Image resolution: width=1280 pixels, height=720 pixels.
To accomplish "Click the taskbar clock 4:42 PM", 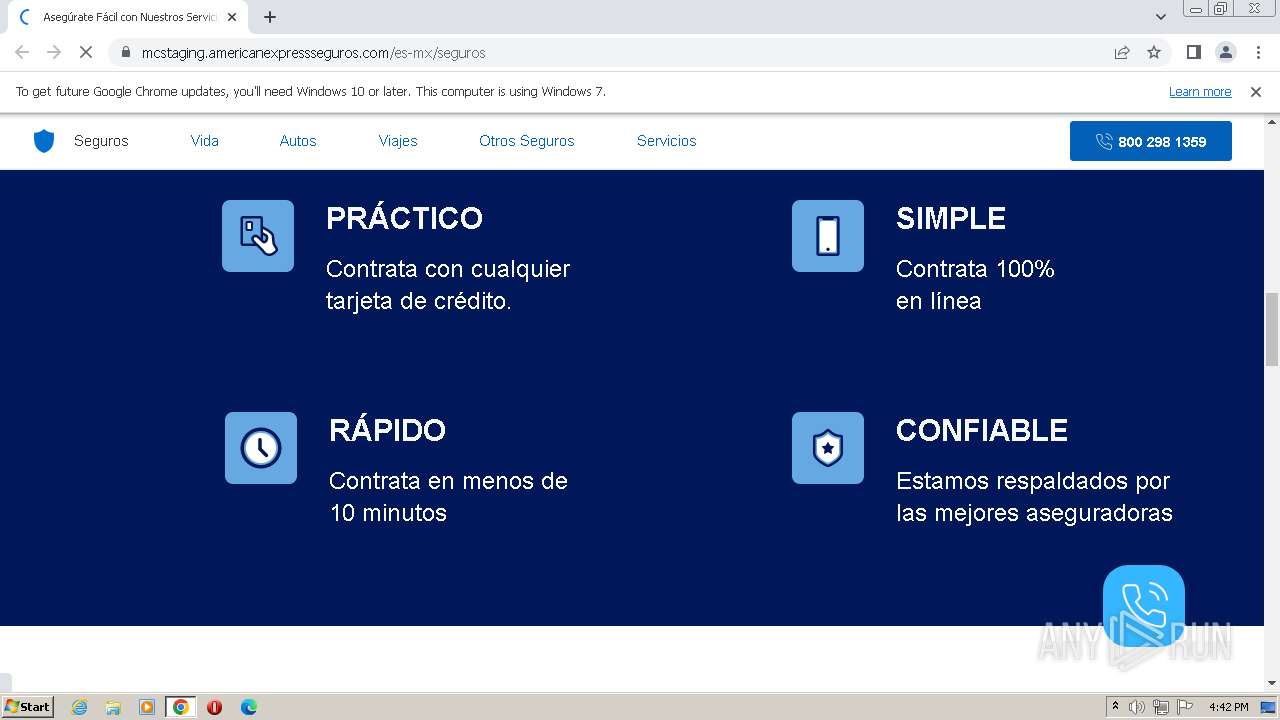I will [1228, 707].
